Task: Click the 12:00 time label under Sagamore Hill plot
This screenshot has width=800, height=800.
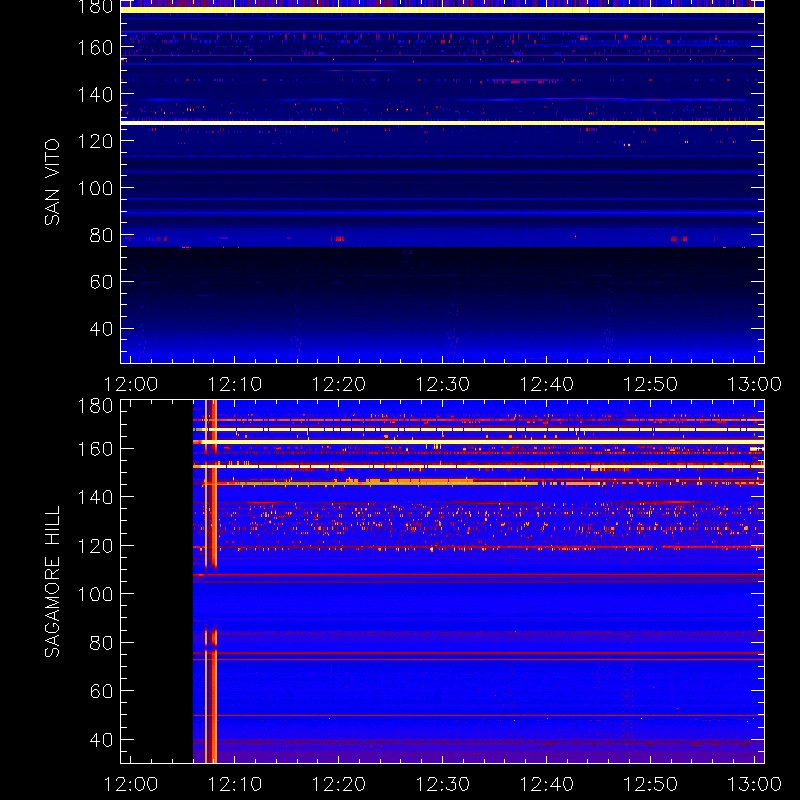Action: click(131, 784)
